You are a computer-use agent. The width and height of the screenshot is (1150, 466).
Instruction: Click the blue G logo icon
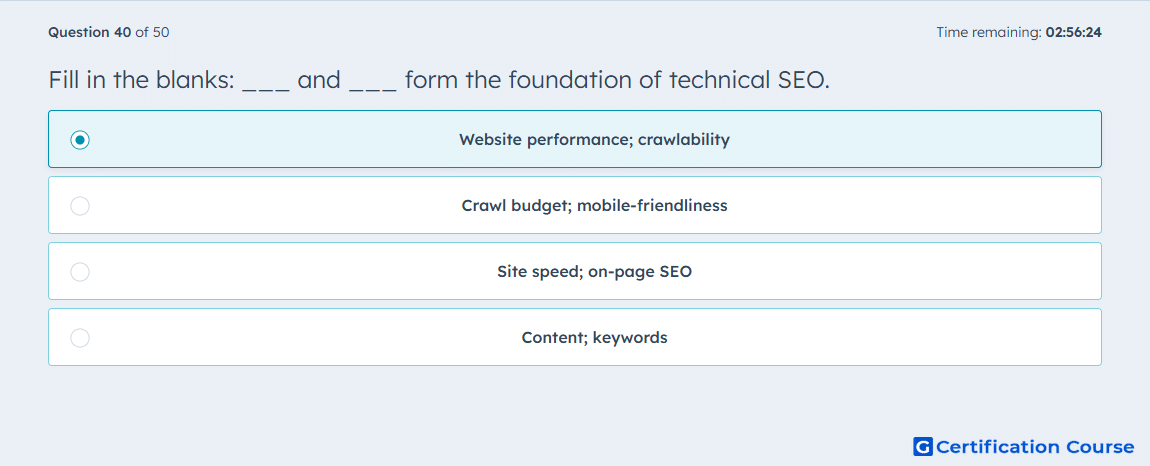tap(923, 446)
